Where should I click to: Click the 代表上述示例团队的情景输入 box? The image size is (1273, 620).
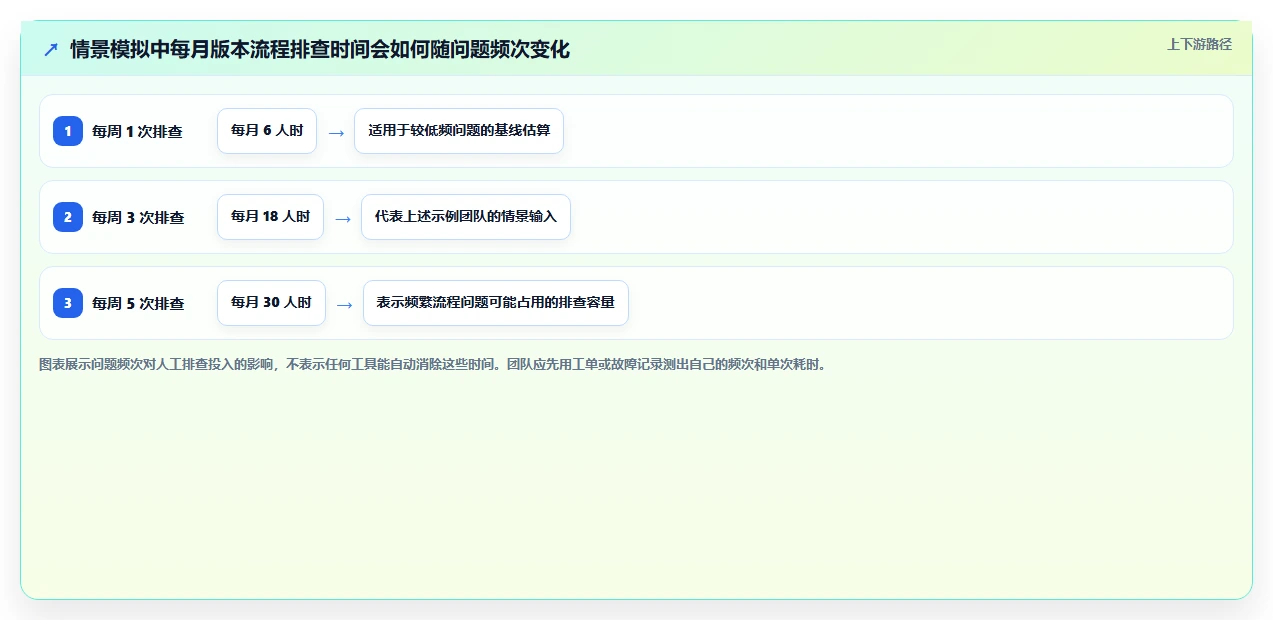tap(466, 217)
